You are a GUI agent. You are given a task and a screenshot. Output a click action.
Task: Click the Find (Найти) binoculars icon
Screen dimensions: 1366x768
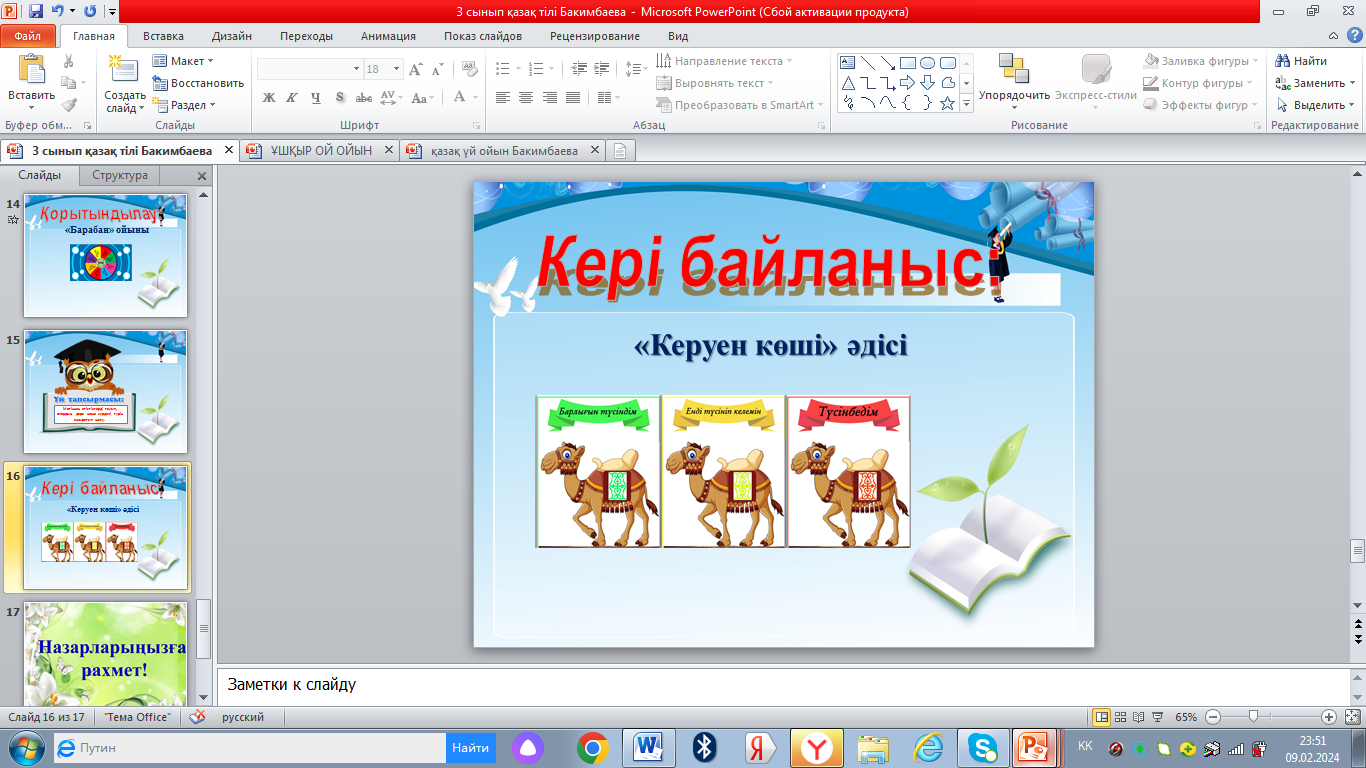(1283, 61)
